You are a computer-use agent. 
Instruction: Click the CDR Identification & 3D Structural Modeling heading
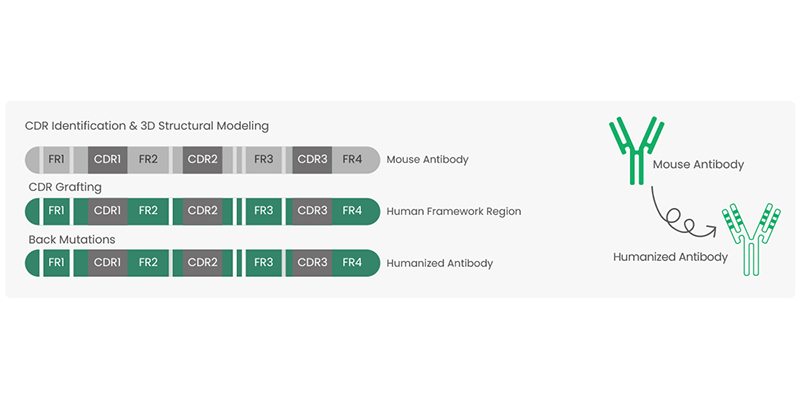147,126
